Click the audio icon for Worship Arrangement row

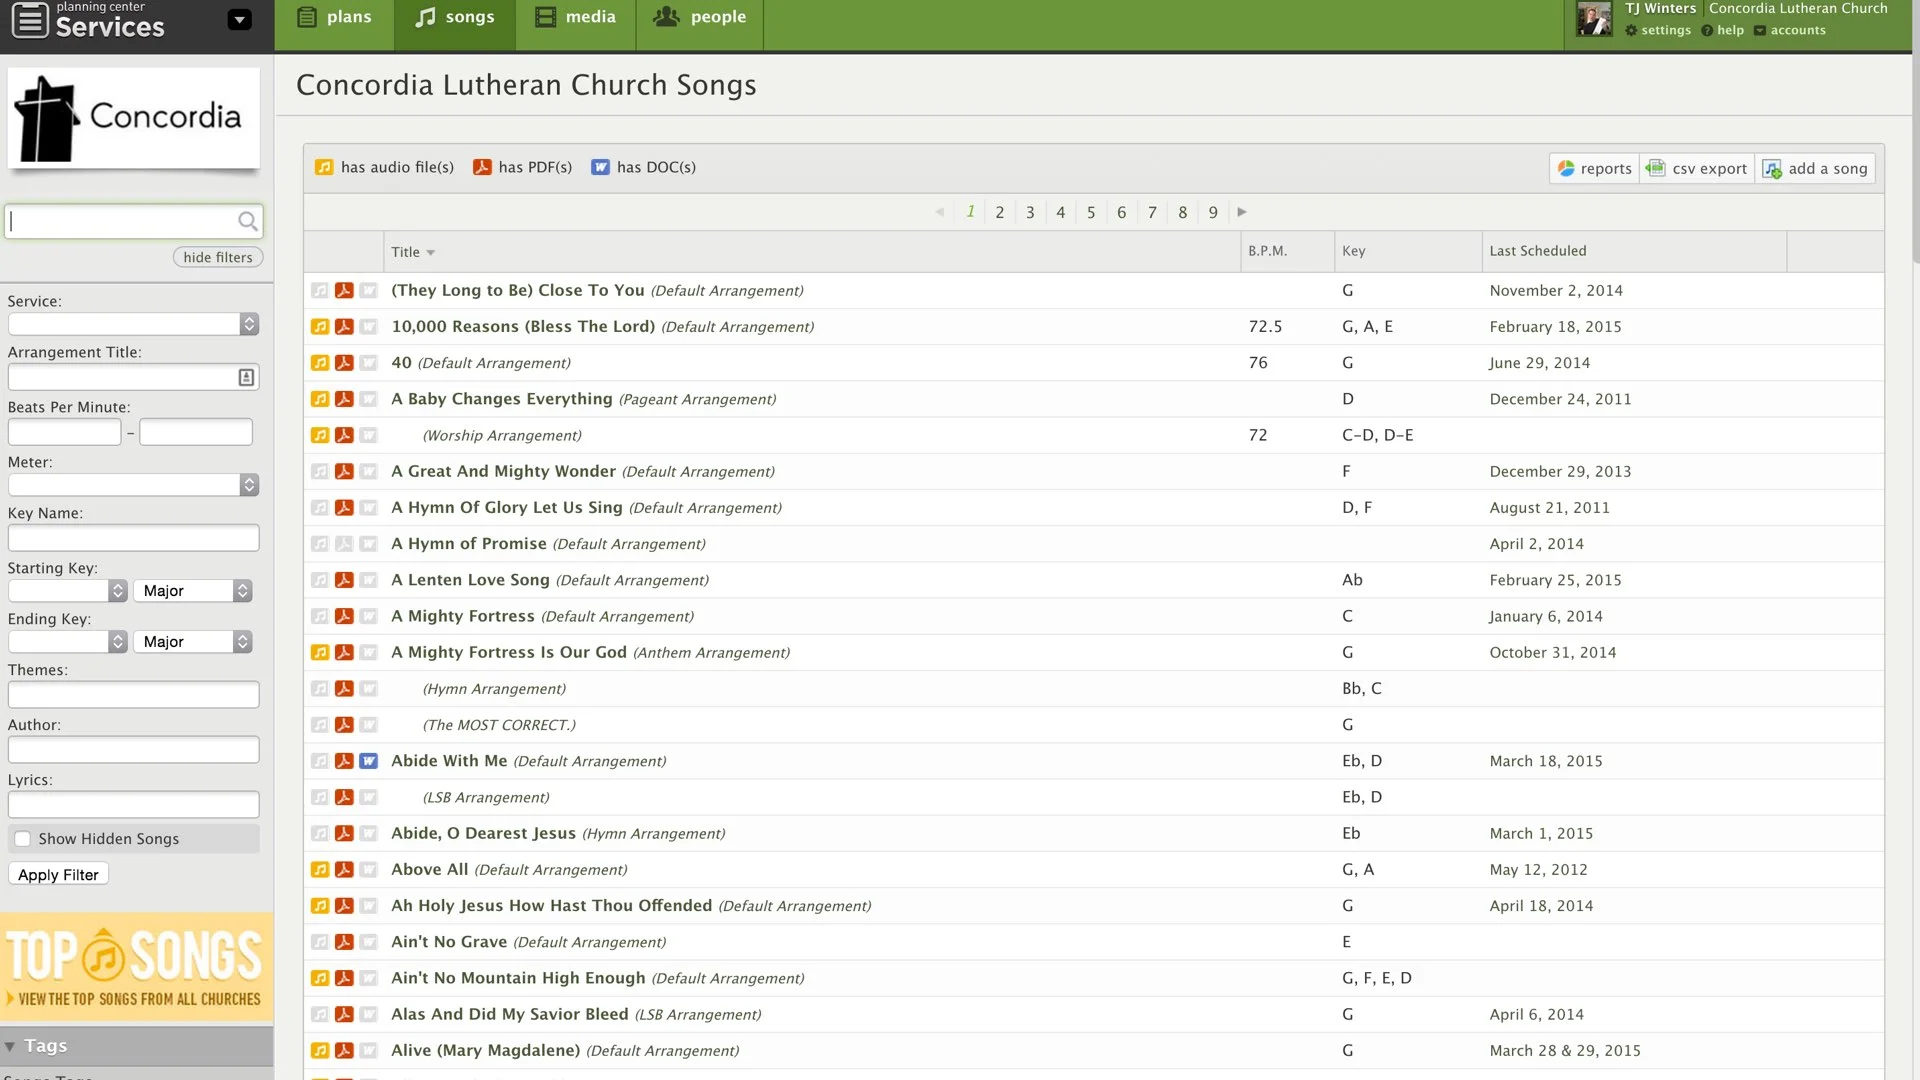pos(320,435)
